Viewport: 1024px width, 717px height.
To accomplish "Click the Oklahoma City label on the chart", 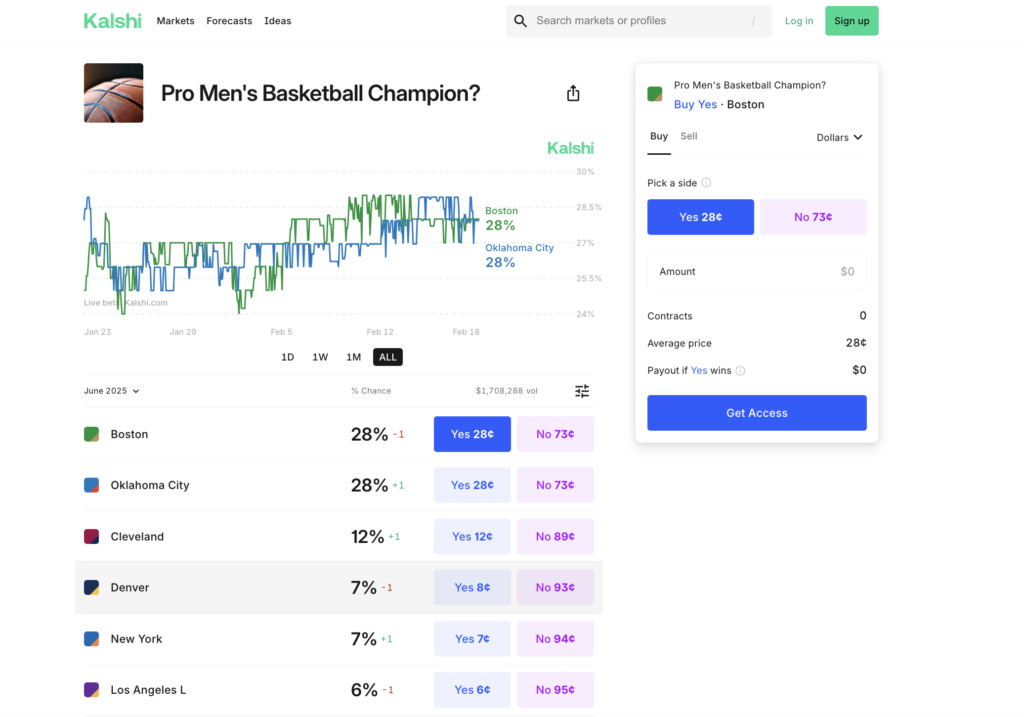I will click(x=519, y=248).
